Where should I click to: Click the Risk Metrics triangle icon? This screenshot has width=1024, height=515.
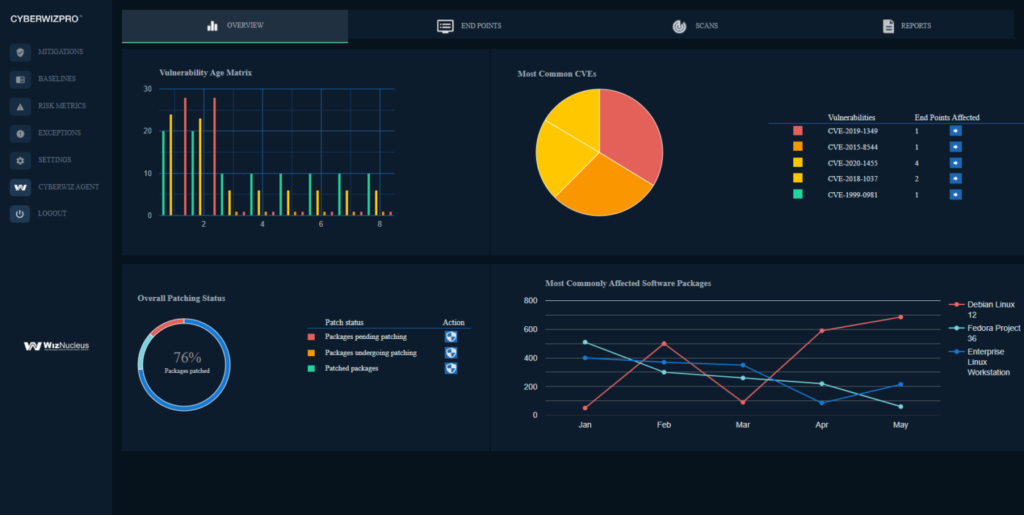click(20, 106)
